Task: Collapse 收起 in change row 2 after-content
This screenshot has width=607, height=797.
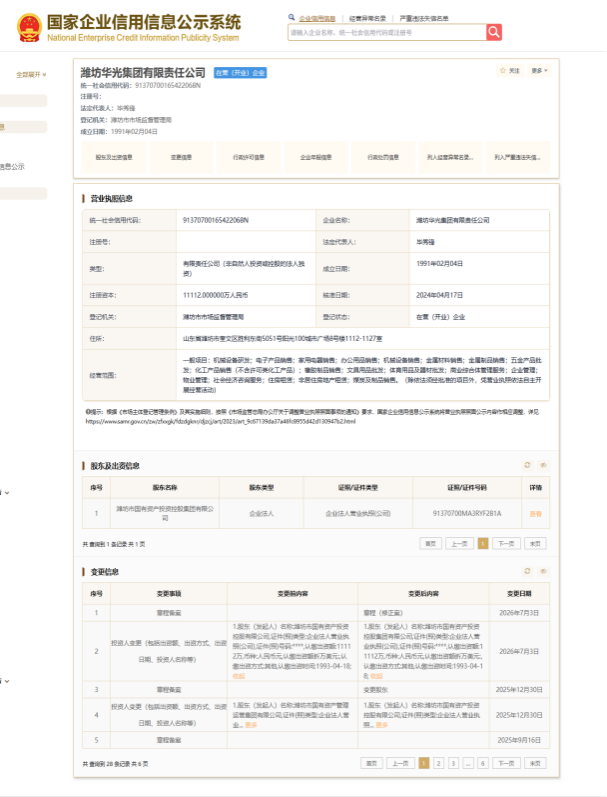Action: 376,676
